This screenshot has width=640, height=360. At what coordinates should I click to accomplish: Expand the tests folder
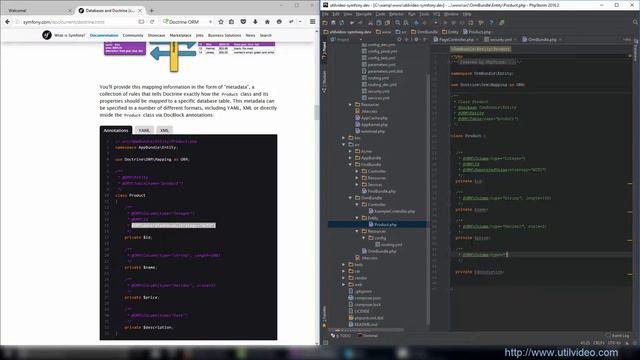pyautogui.click(x=344, y=264)
